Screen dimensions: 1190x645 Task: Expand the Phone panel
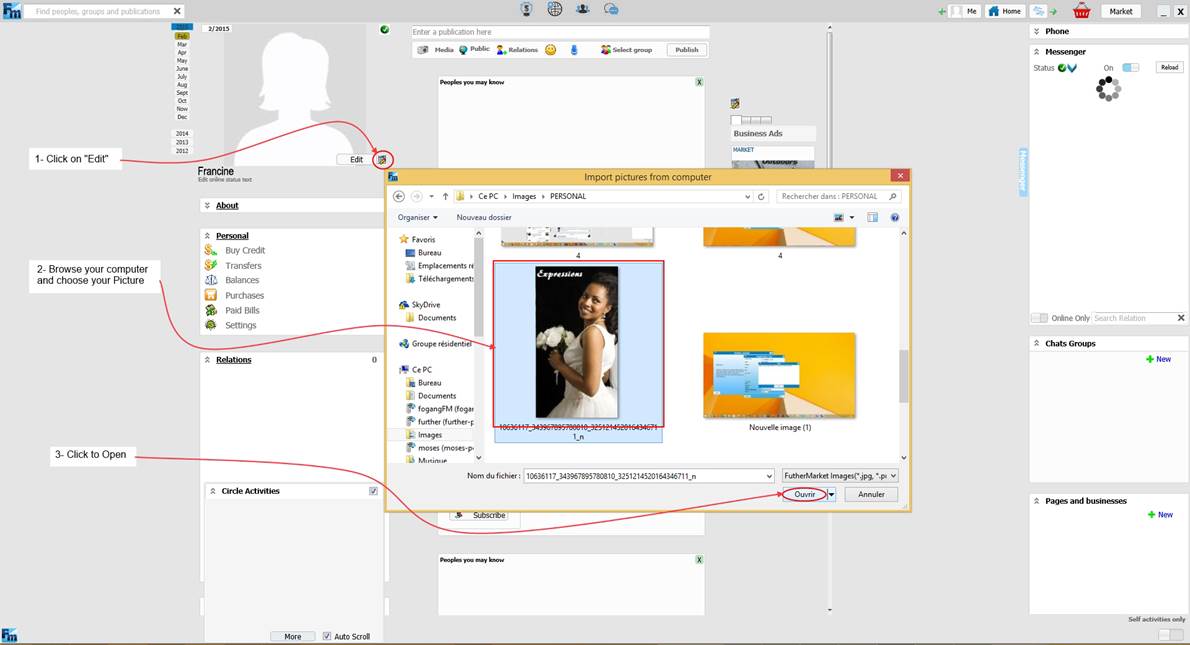point(1037,31)
